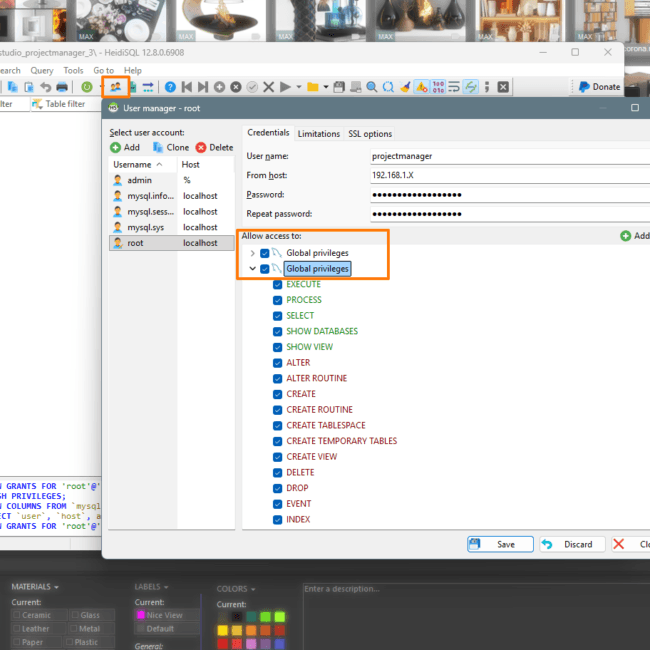650x650 pixels.
Task: Uncheck the DROP privilege checkbox
Action: click(x=278, y=488)
